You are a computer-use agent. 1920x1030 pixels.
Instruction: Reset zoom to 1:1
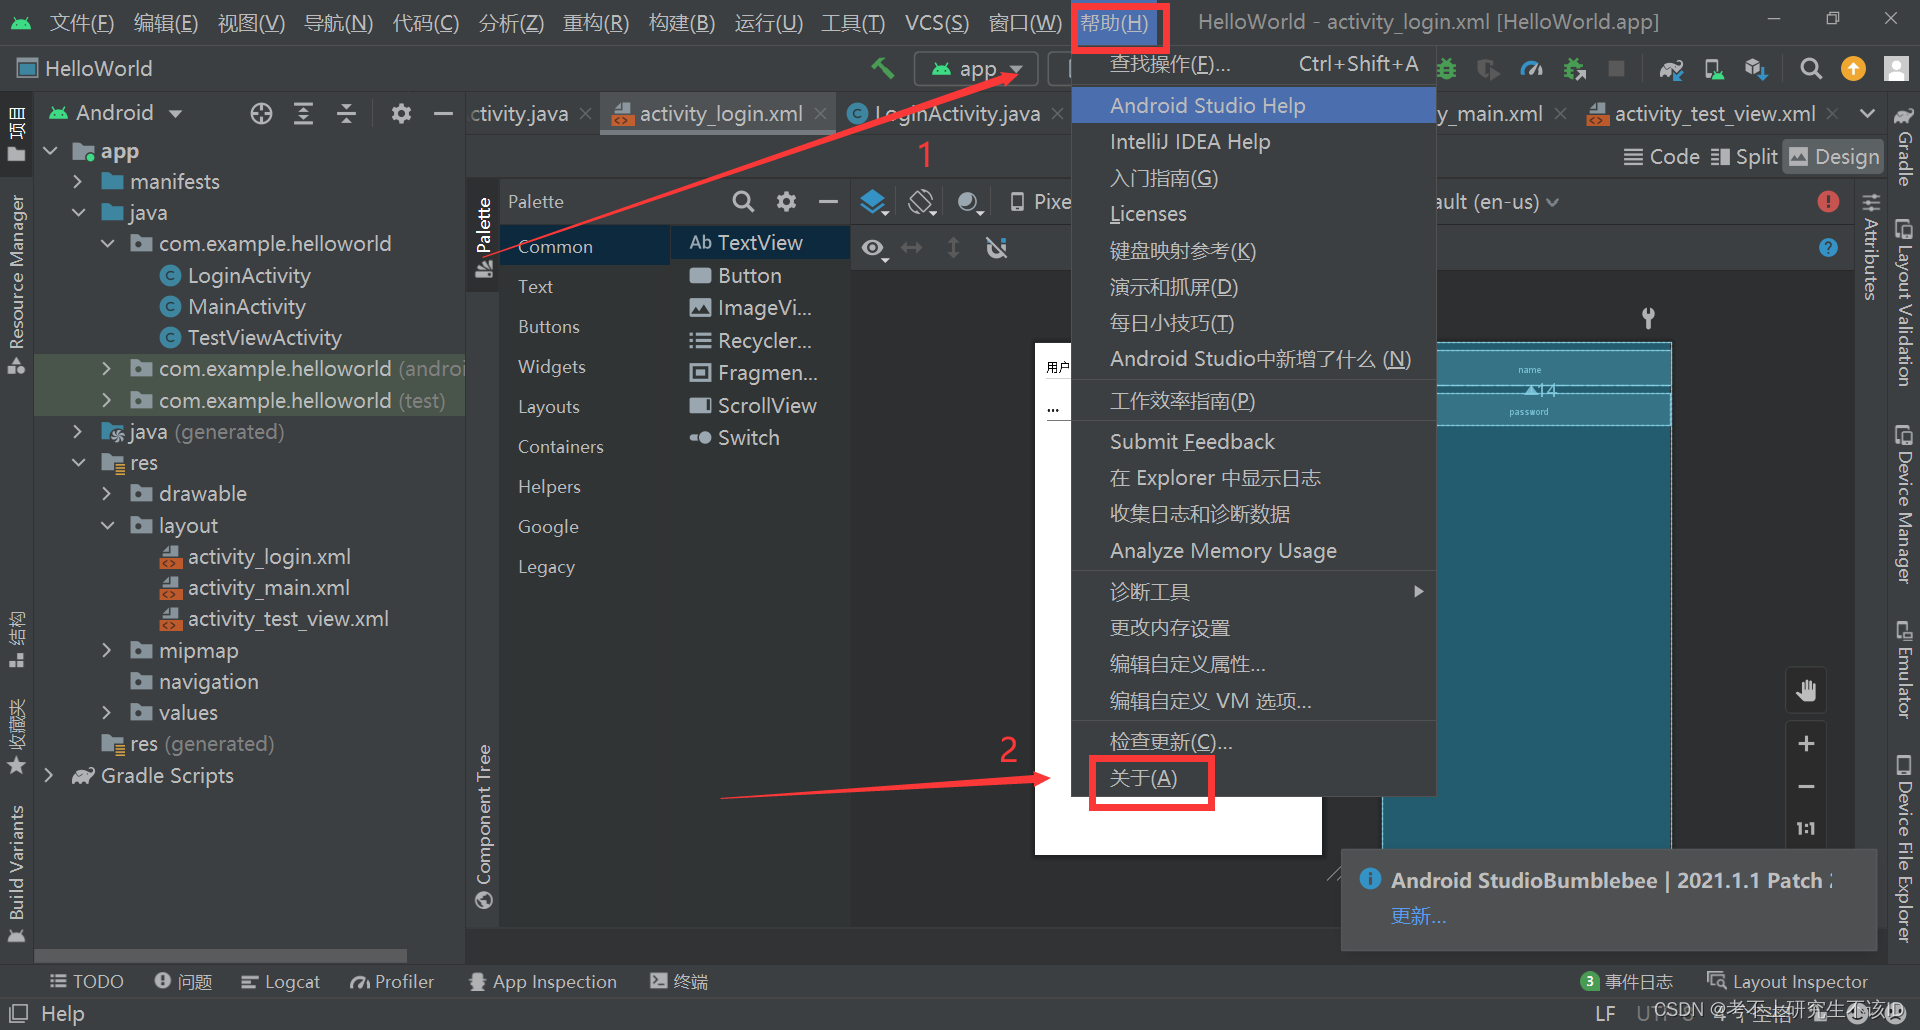coord(1806,829)
